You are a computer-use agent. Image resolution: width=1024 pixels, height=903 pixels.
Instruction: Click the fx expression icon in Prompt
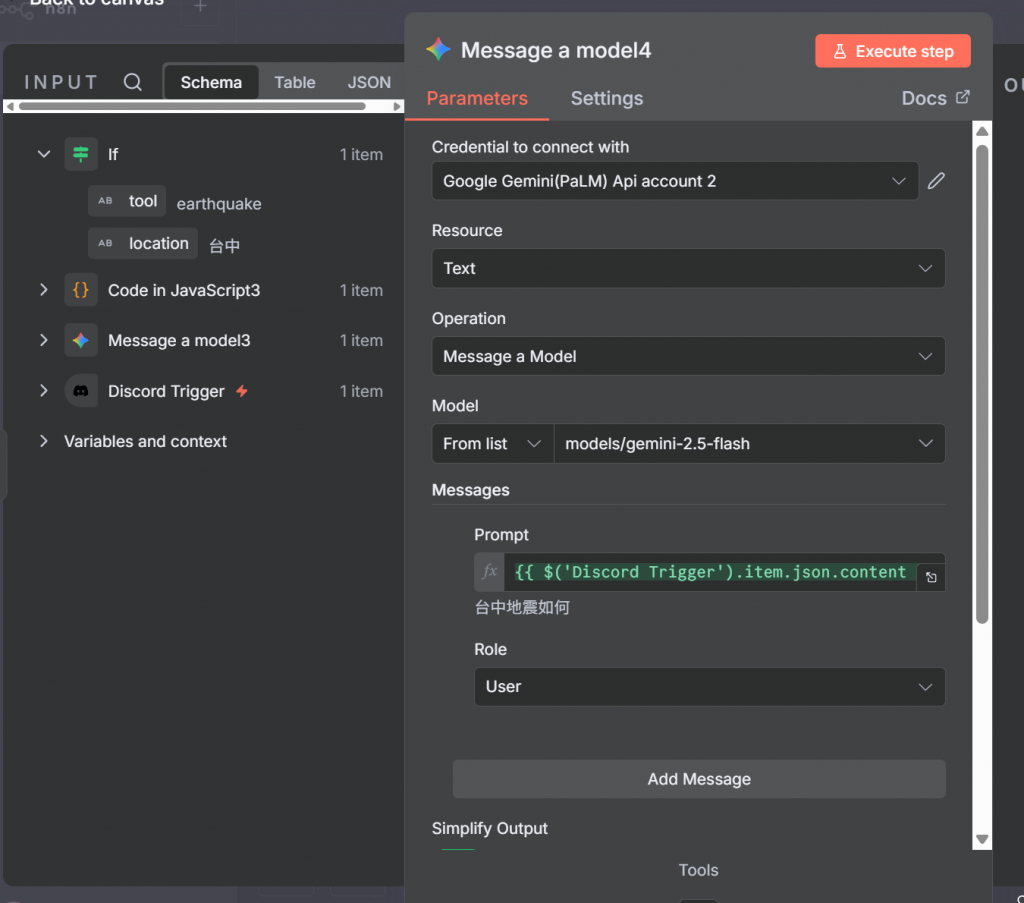pos(489,572)
